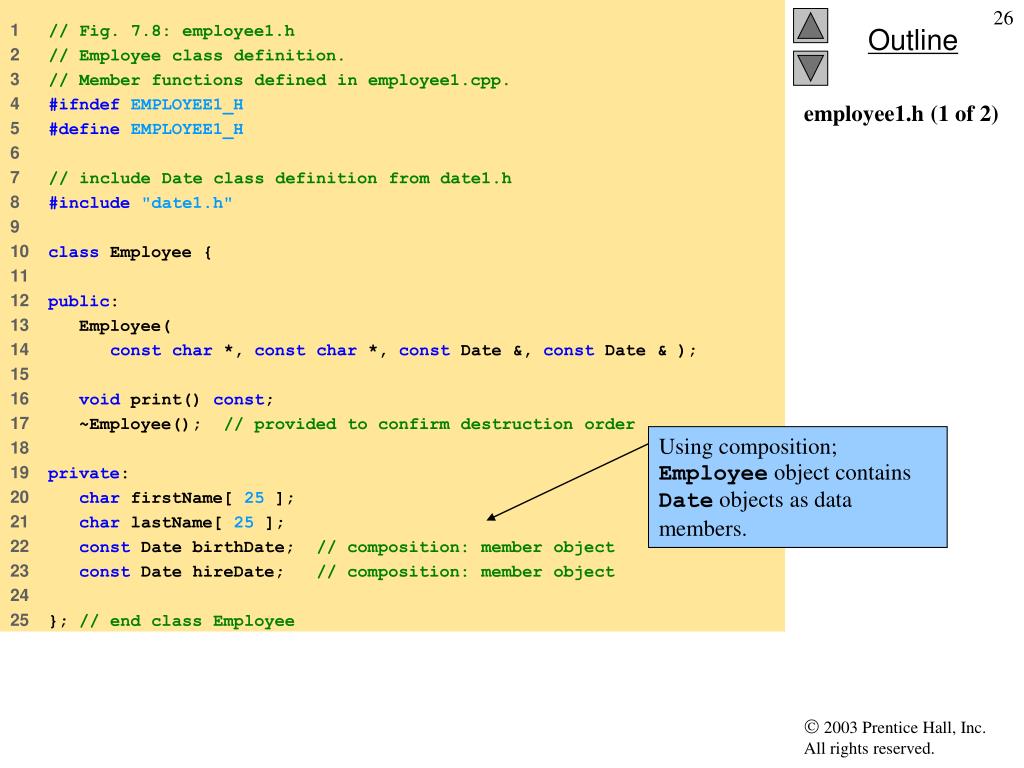Screen dimensions: 1024x768
Task: Click the void print() const line
Action: point(176,400)
